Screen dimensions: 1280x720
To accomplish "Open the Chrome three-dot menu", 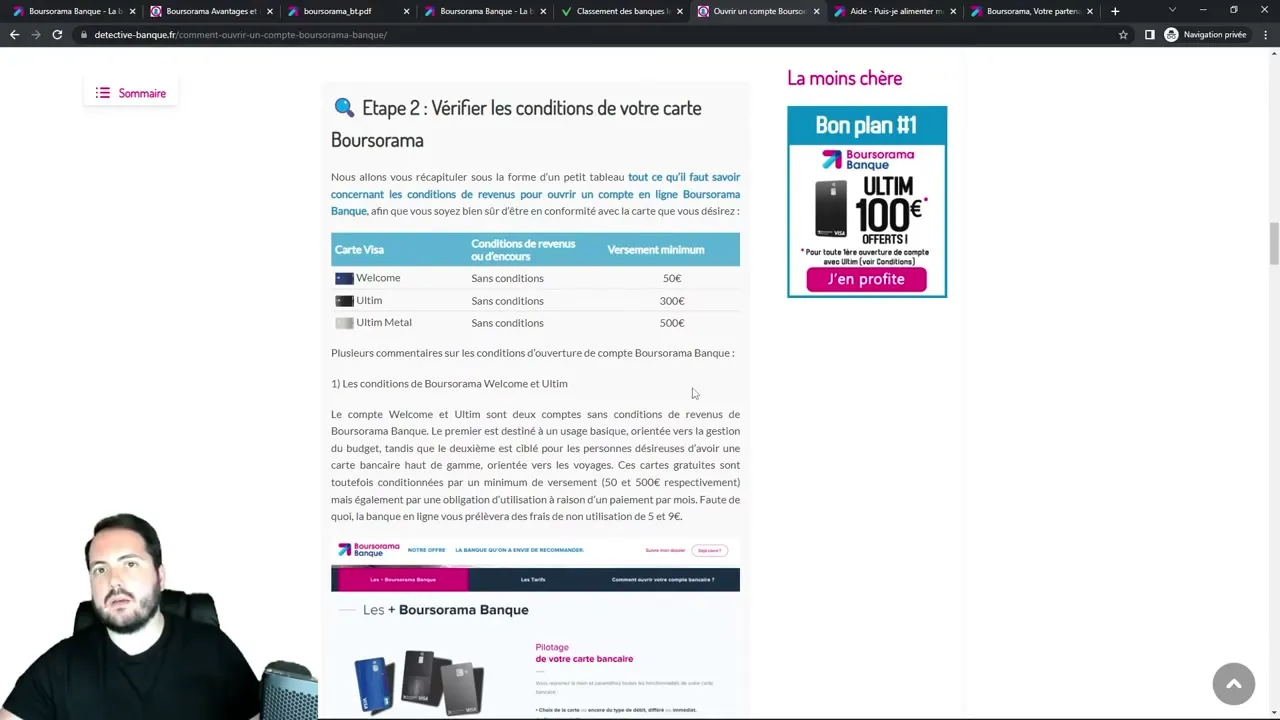I will tap(1265, 35).
